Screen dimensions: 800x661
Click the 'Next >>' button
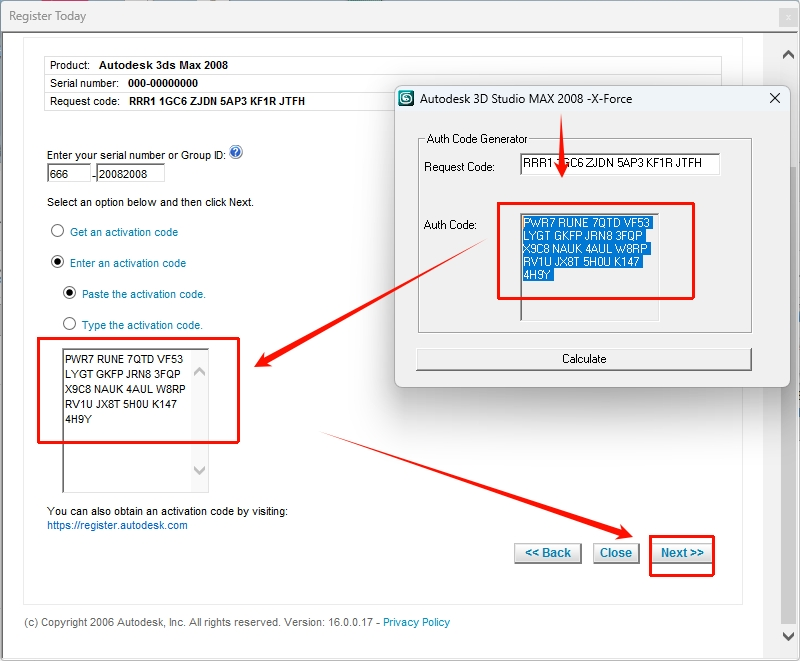pos(682,553)
